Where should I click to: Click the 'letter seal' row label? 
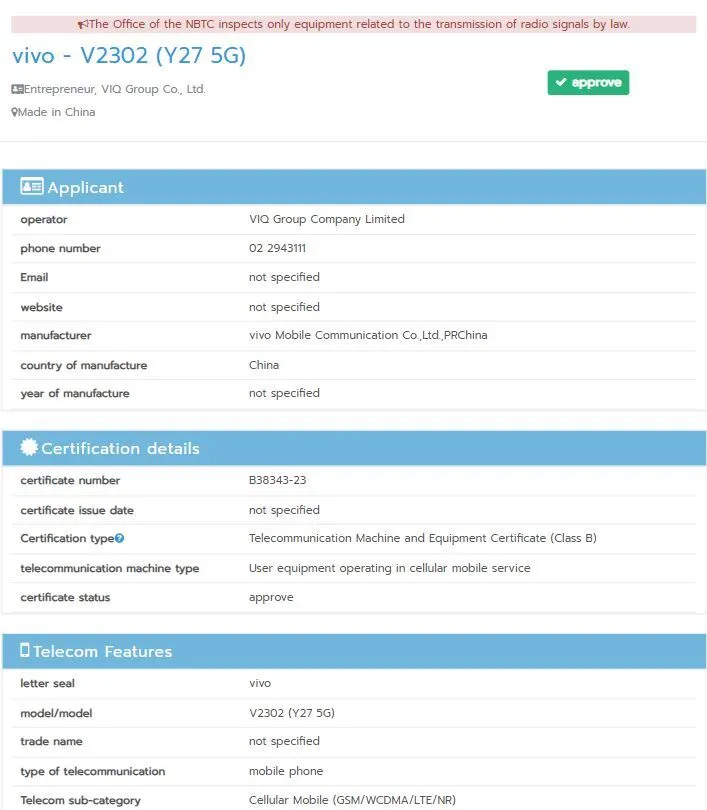tap(48, 683)
